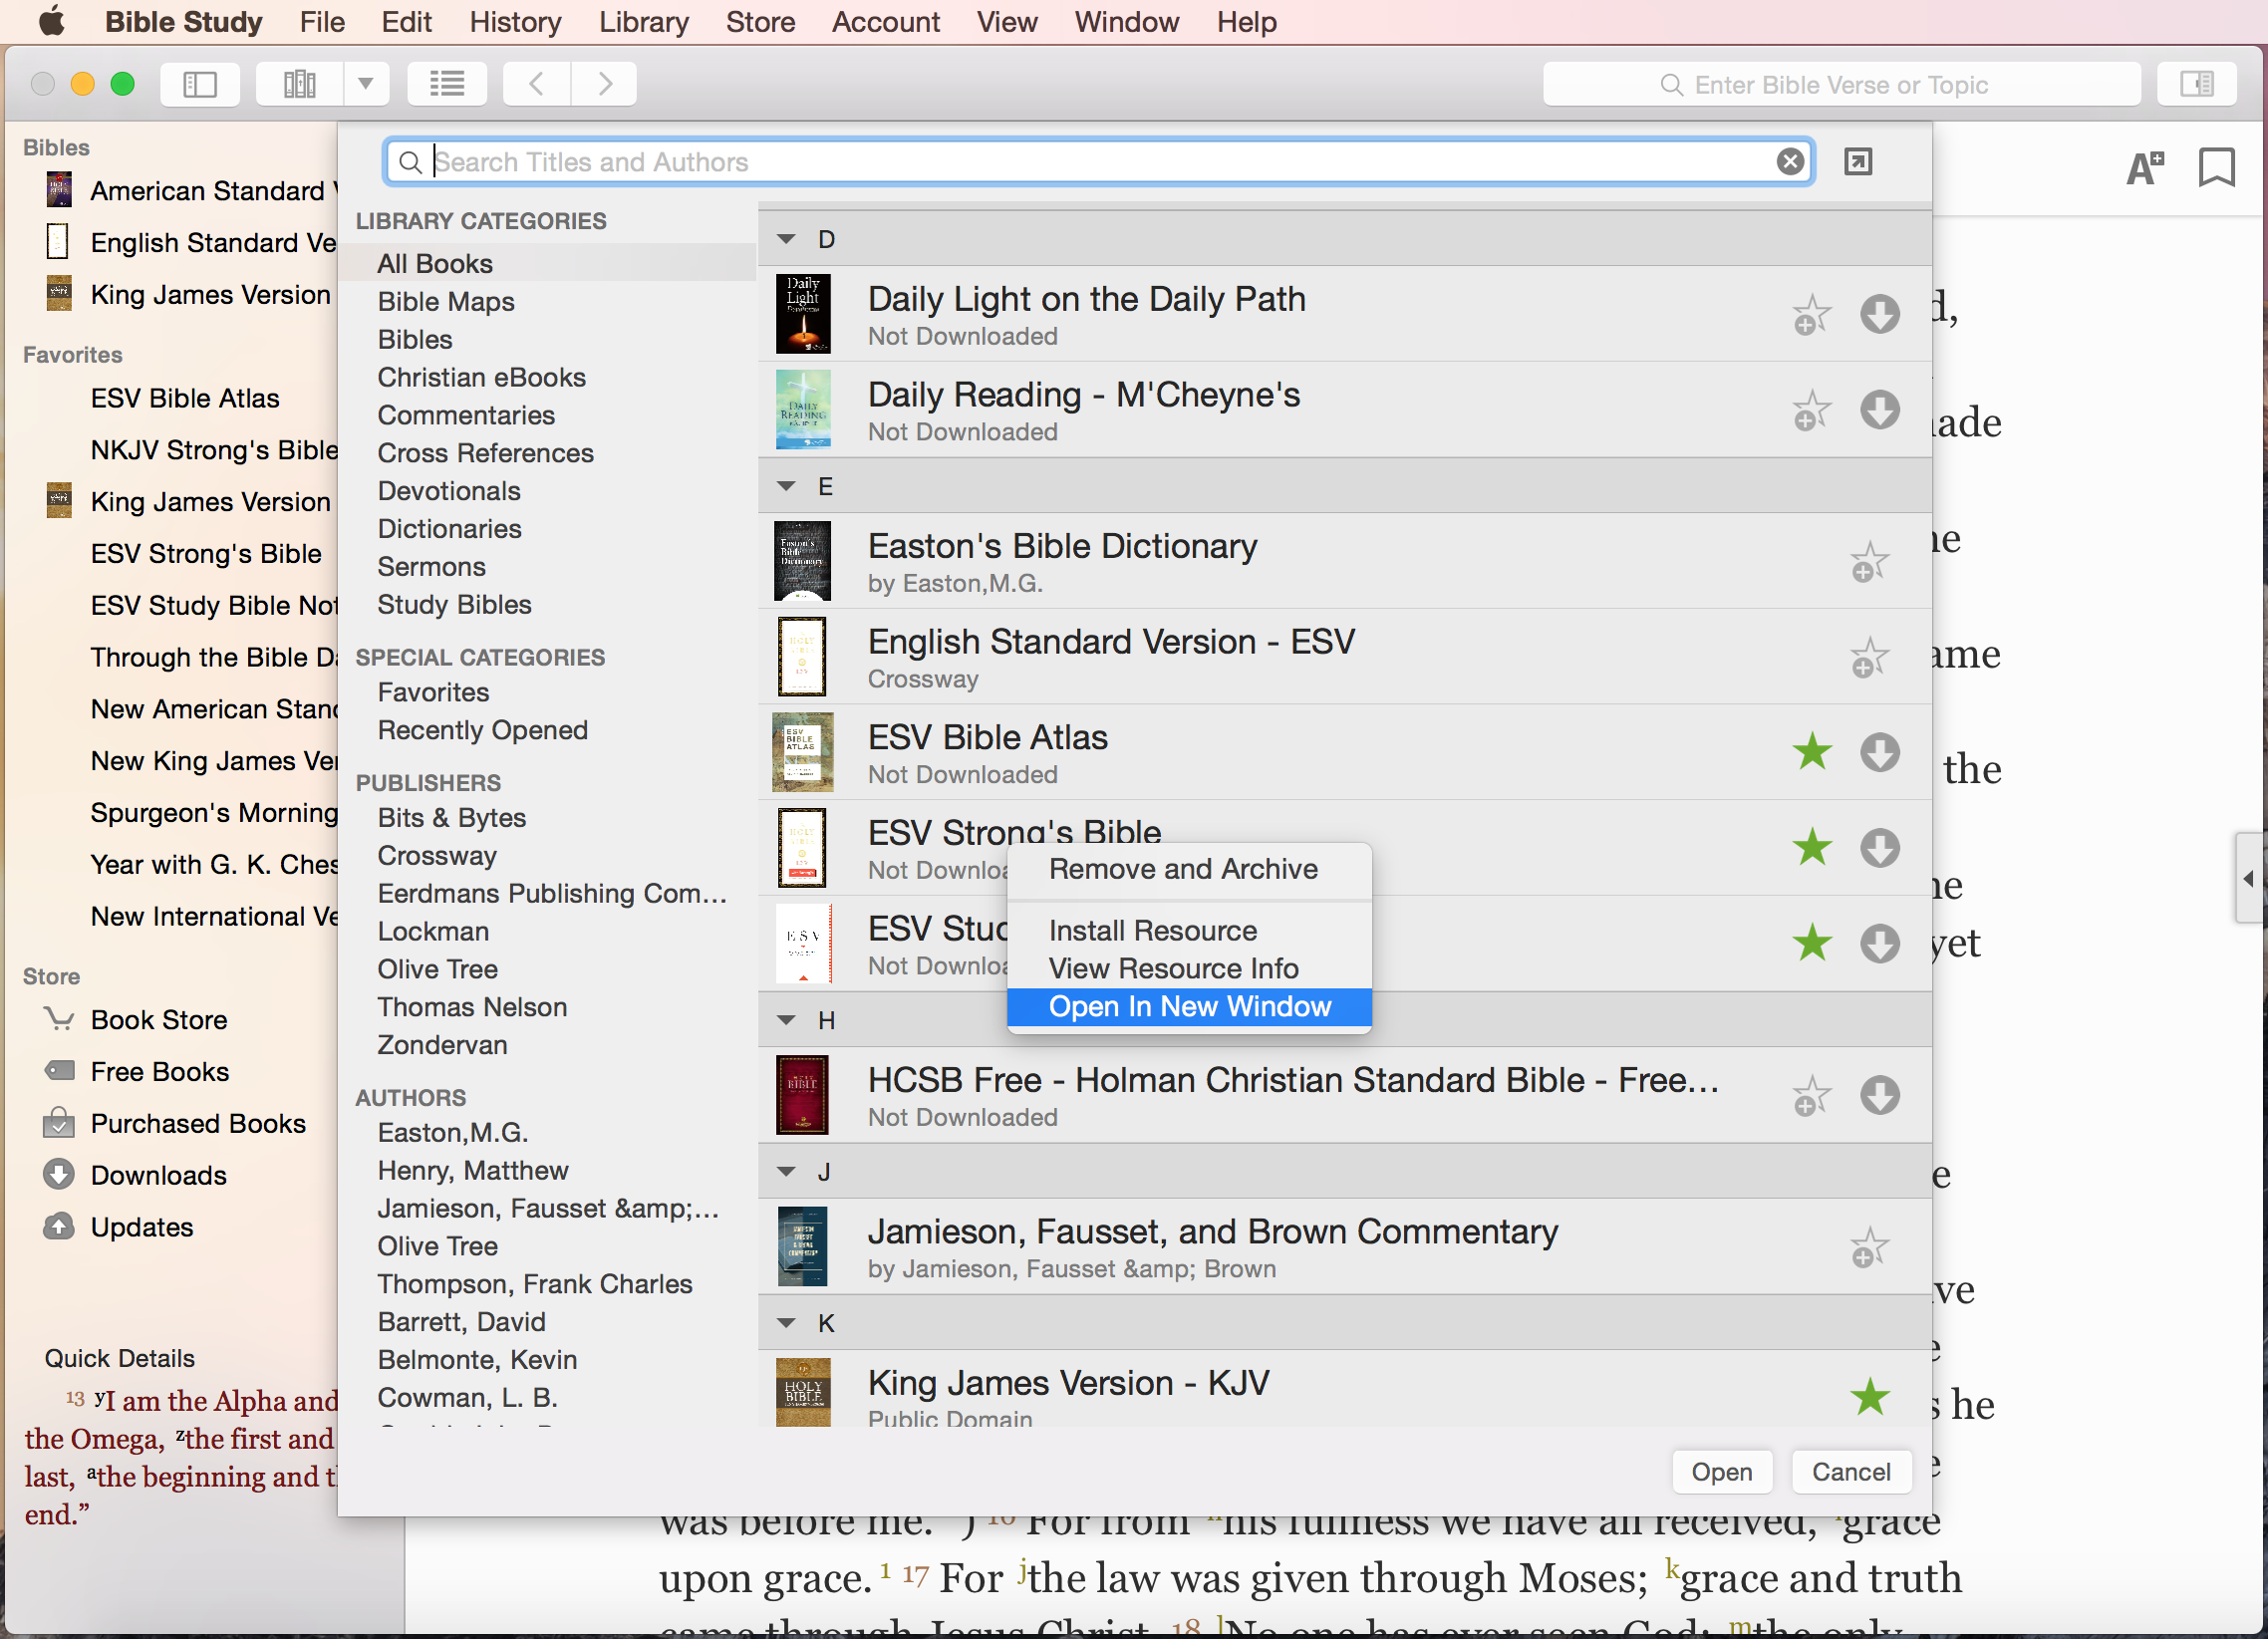
Task: Select Open In New Window context menu item
Action: [1191, 1007]
